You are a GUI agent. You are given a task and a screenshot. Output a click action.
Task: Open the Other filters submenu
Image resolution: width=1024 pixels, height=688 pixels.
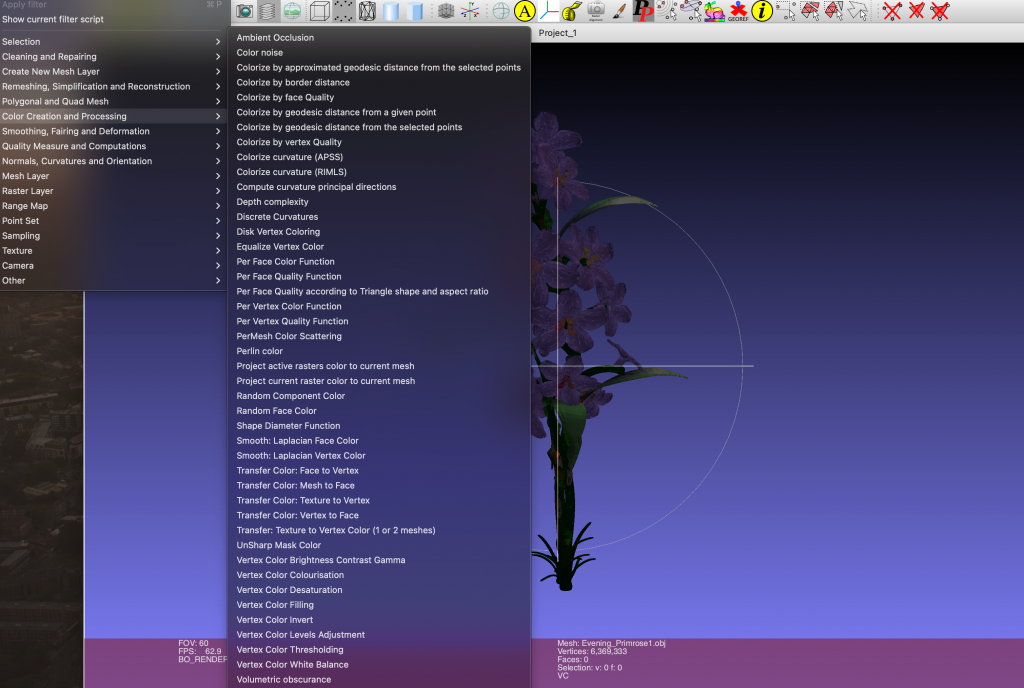tap(112, 281)
